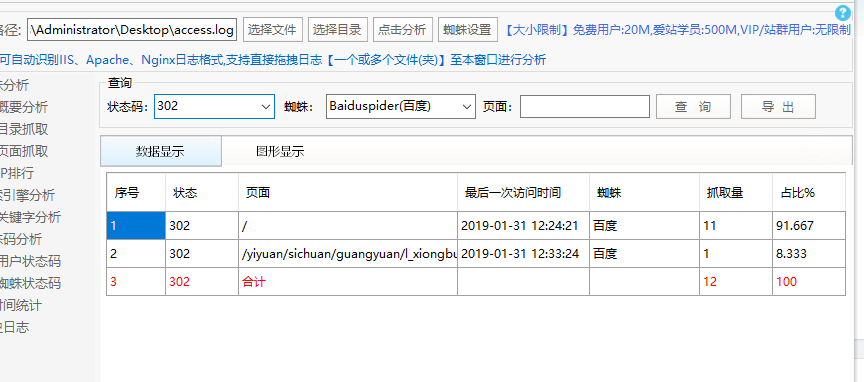Screen dimensions: 864x382
Task: Export results with 导出 button
Action: point(778,106)
